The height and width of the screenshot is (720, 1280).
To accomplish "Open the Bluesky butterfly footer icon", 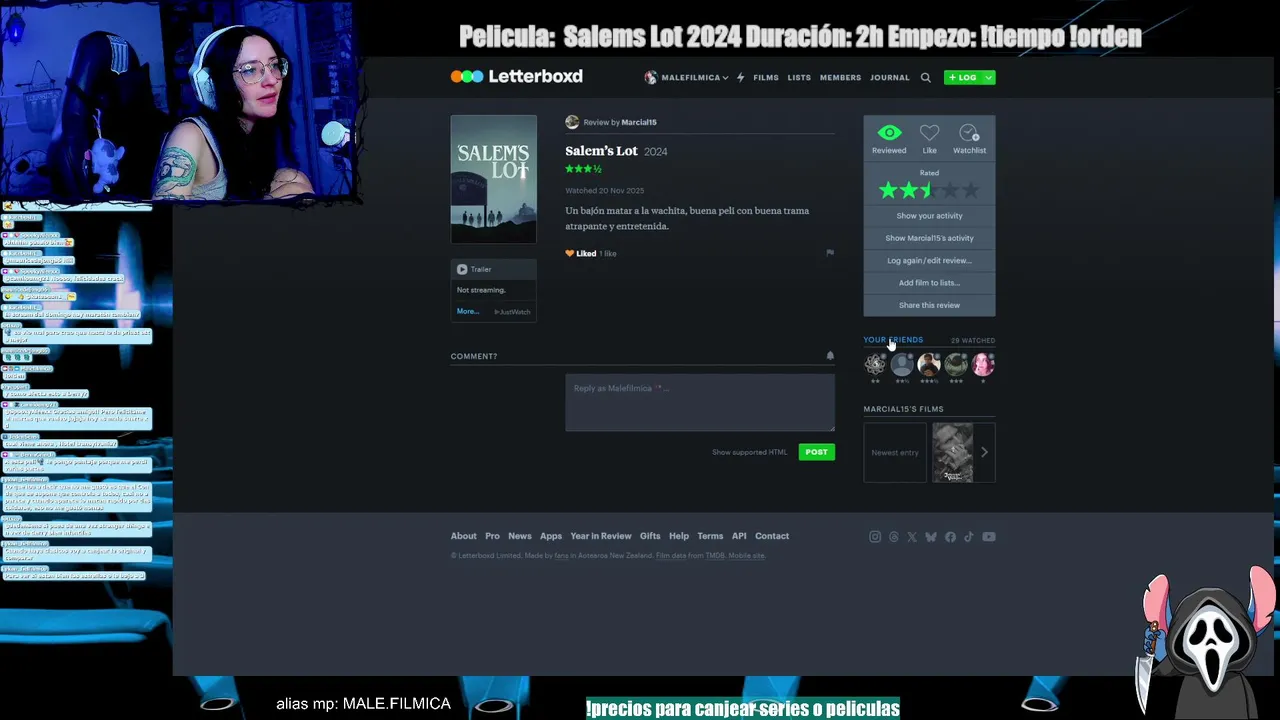I will point(931,537).
